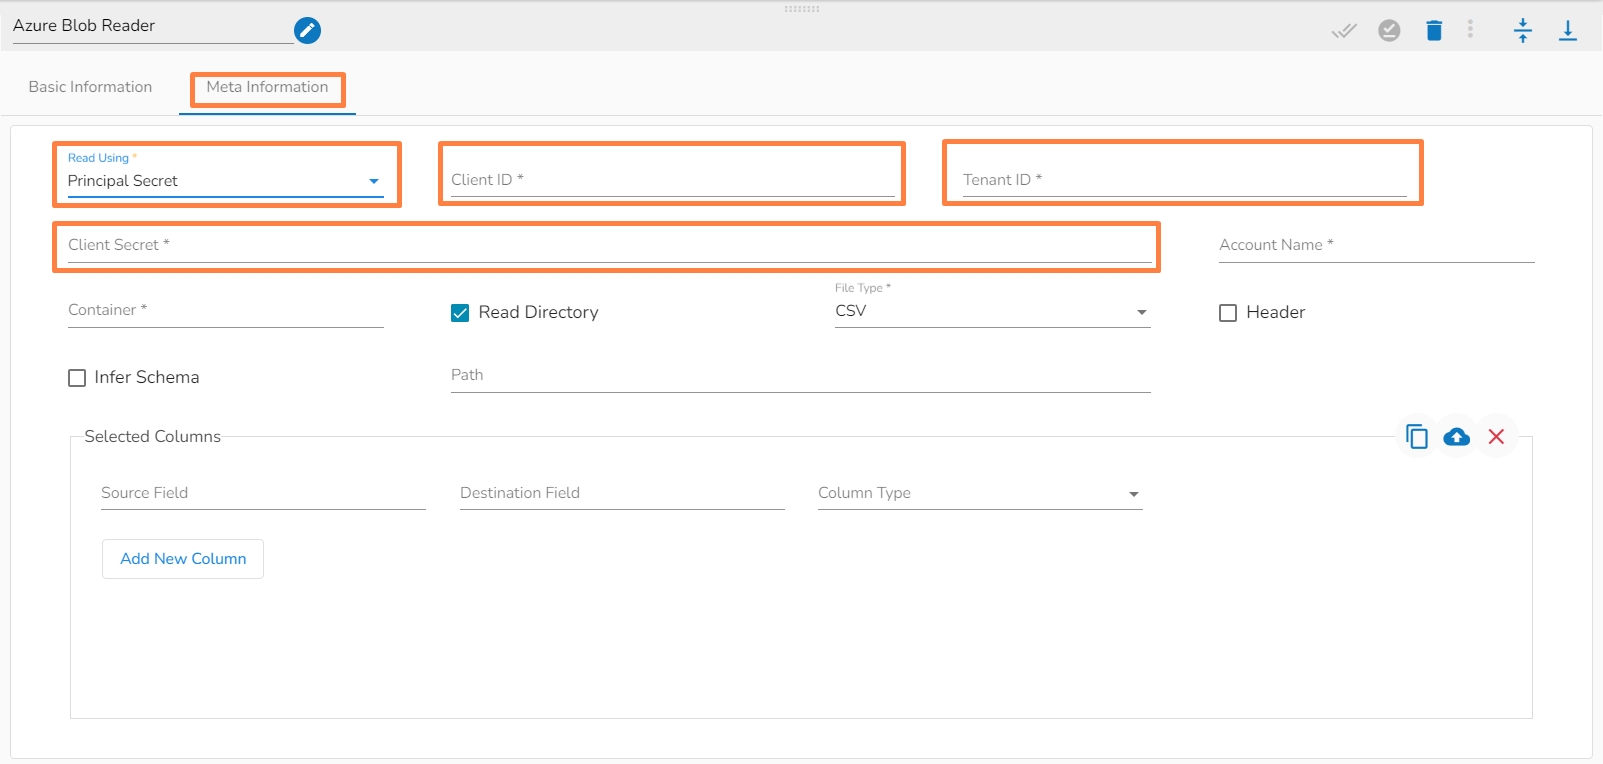This screenshot has height=764, width=1603.
Task: Click the blue download arrow icon
Action: tap(1567, 31)
